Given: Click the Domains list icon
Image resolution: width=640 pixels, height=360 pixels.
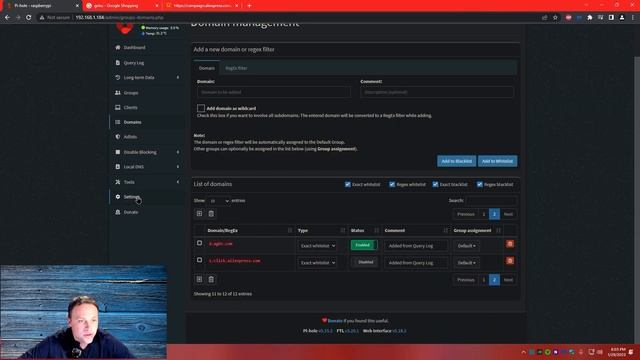Looking at the screenshot, I should pos(118,122).
